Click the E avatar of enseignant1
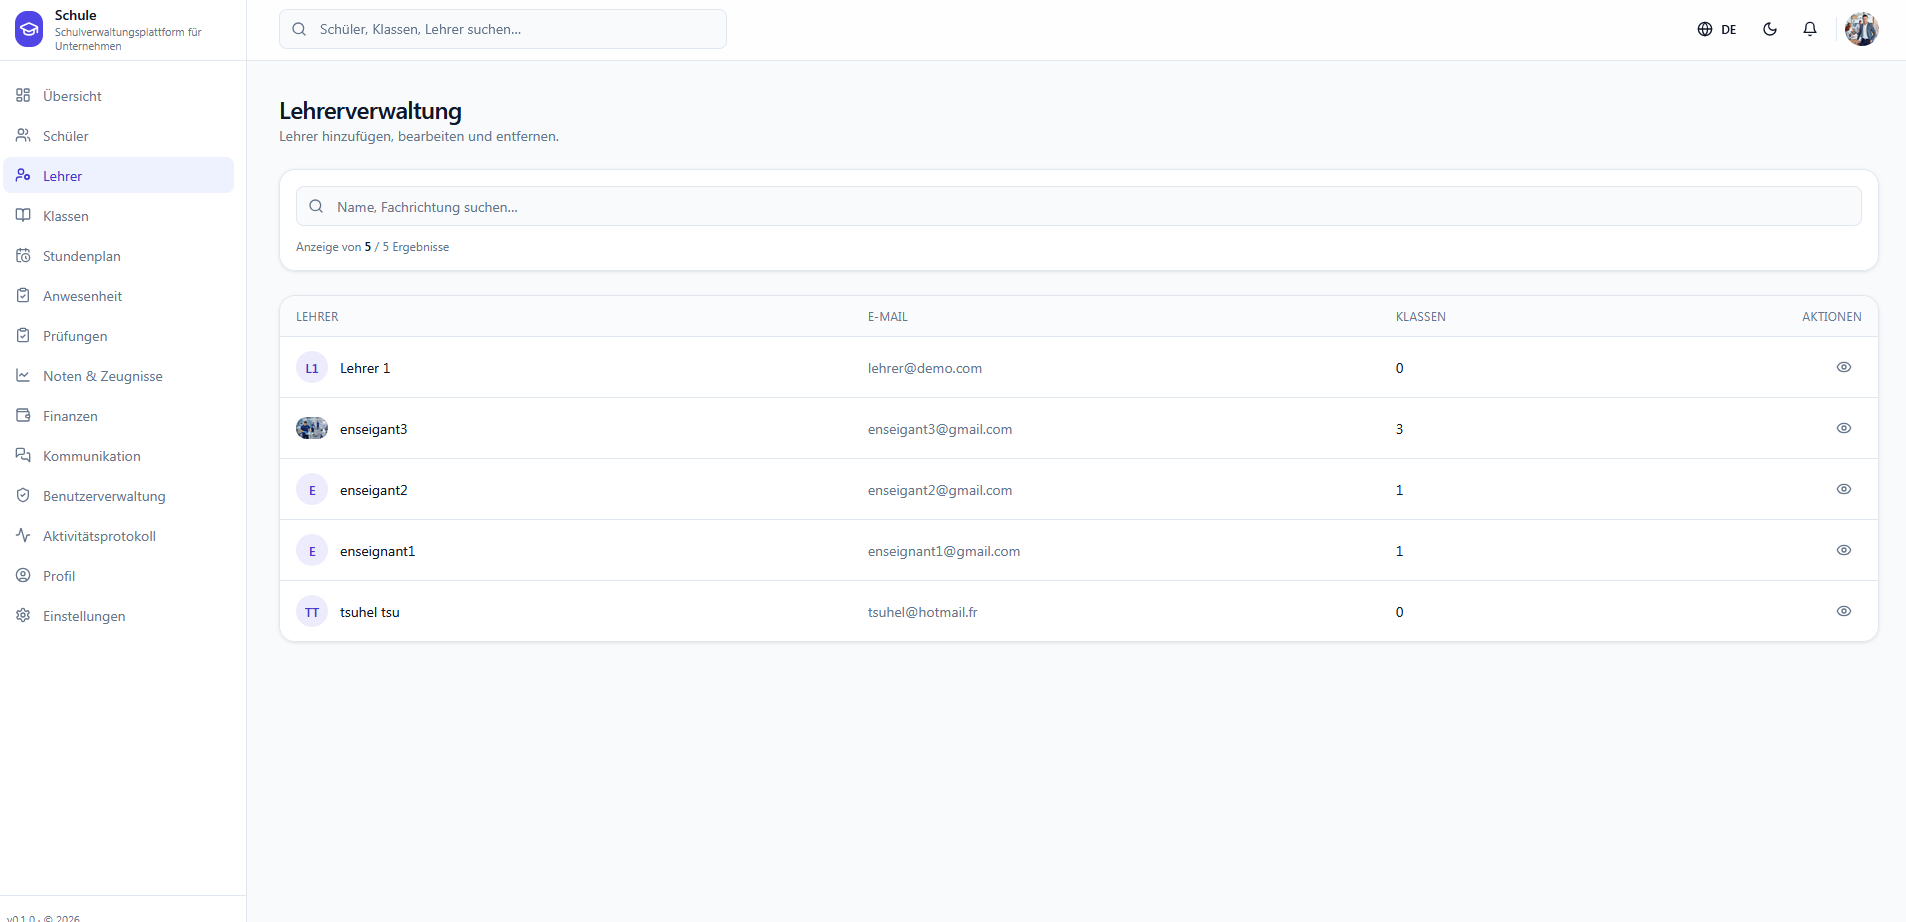 click(x=312, y=551)
